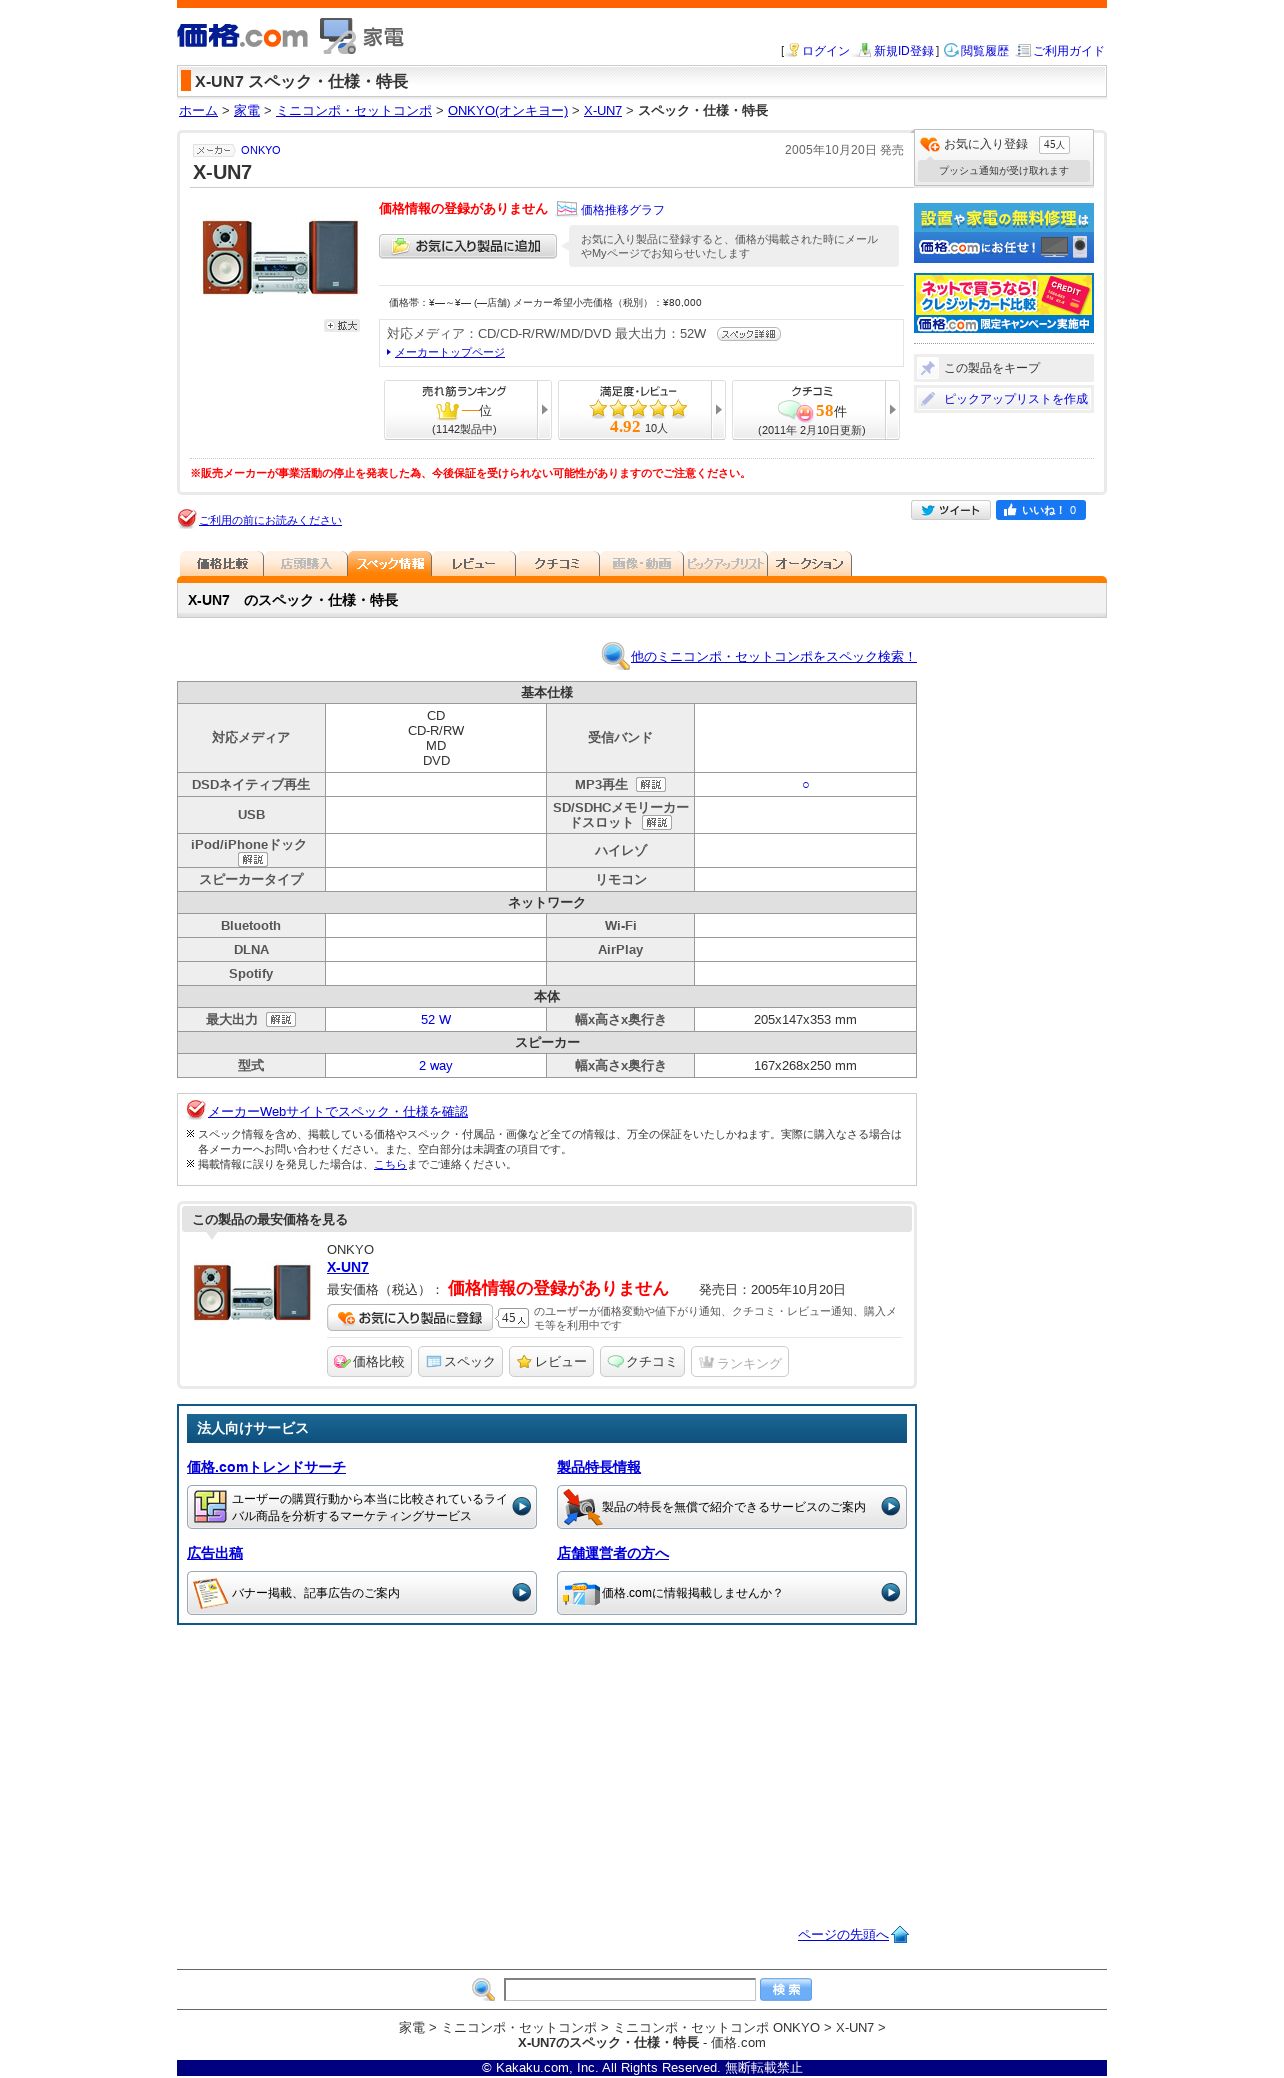Click the 検索 button at page bottom
The width and height of the screenshot is (1284, 2078).
(786, 1990)
